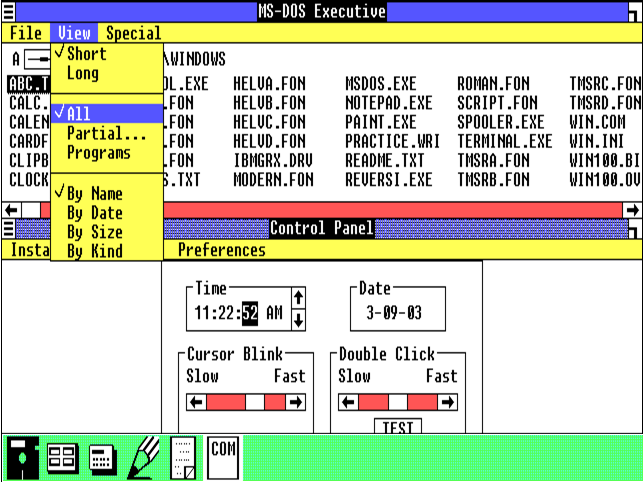Select file ROMAN.FON
Image resolution: width=644 pixels, height=483 pixels.
[x=493, y=83]
